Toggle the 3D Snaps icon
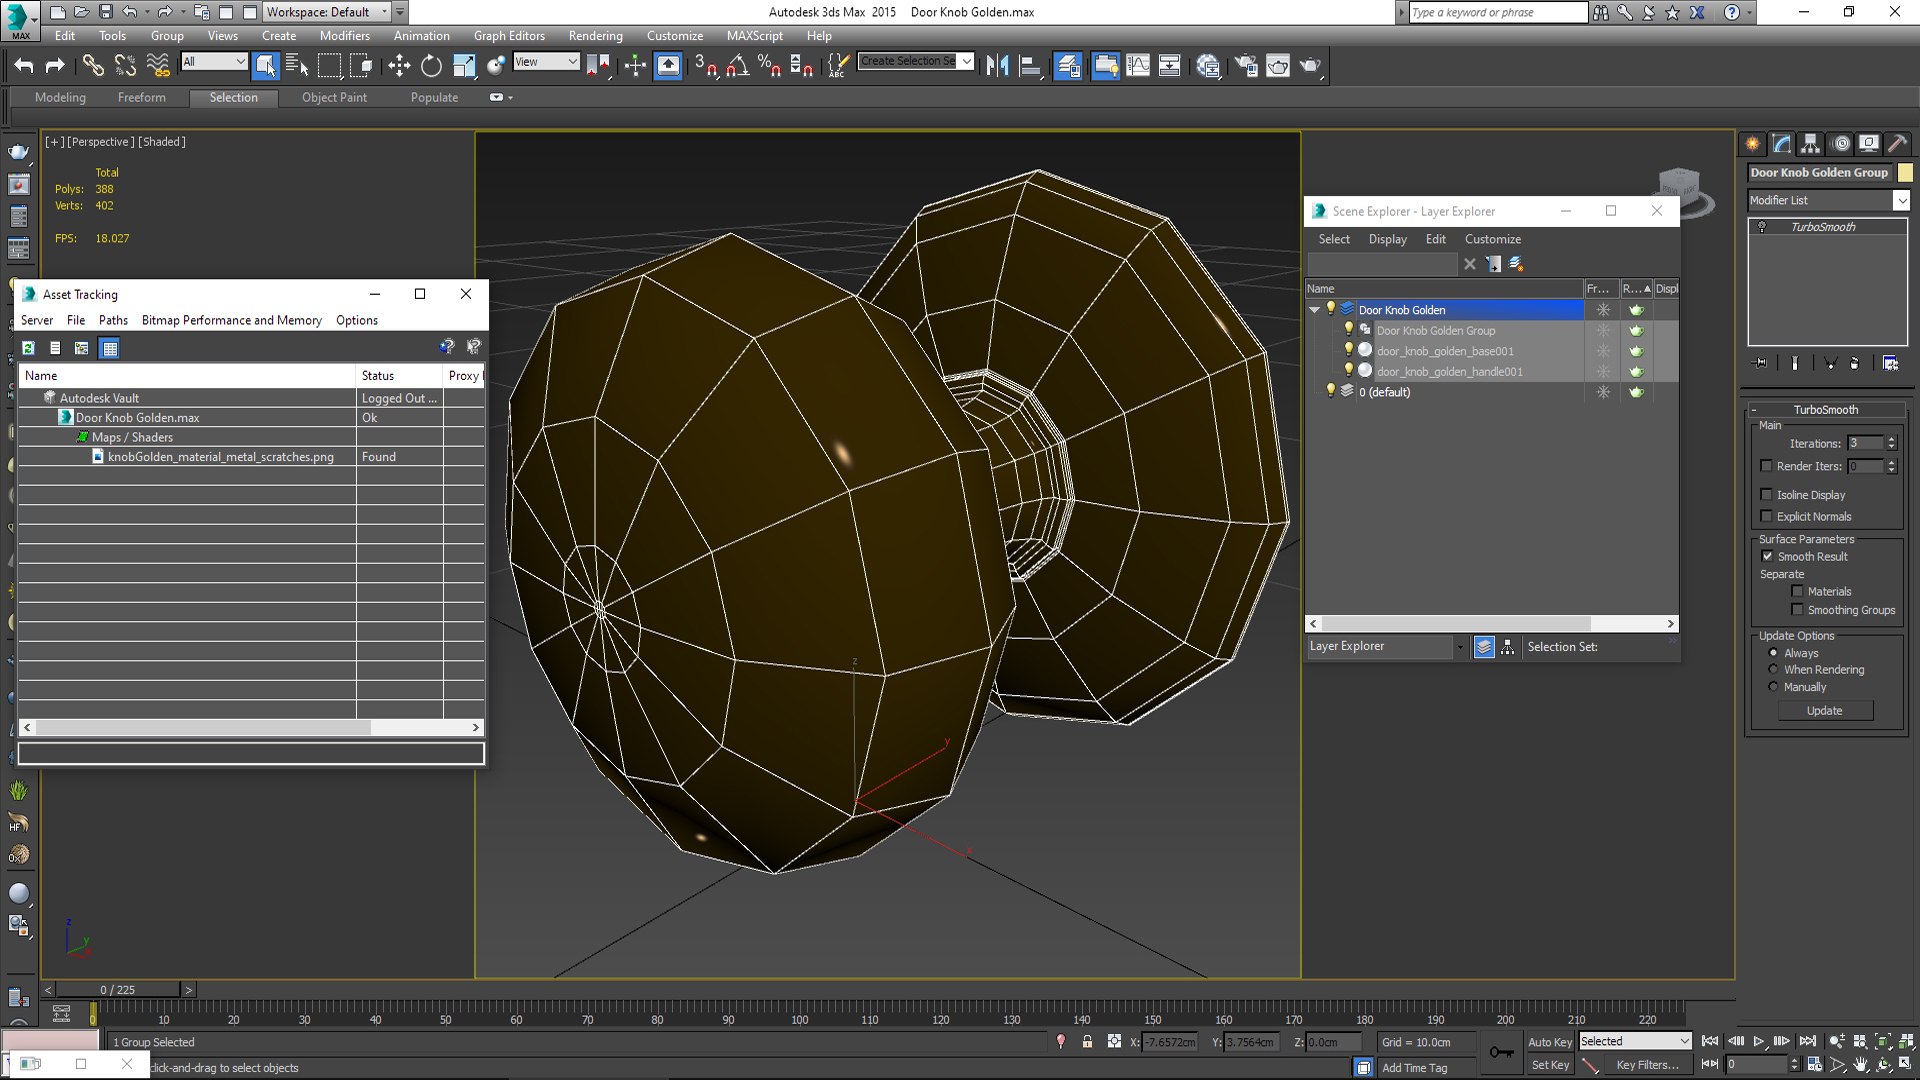The image size is (1920, 1080). point(706,66)
